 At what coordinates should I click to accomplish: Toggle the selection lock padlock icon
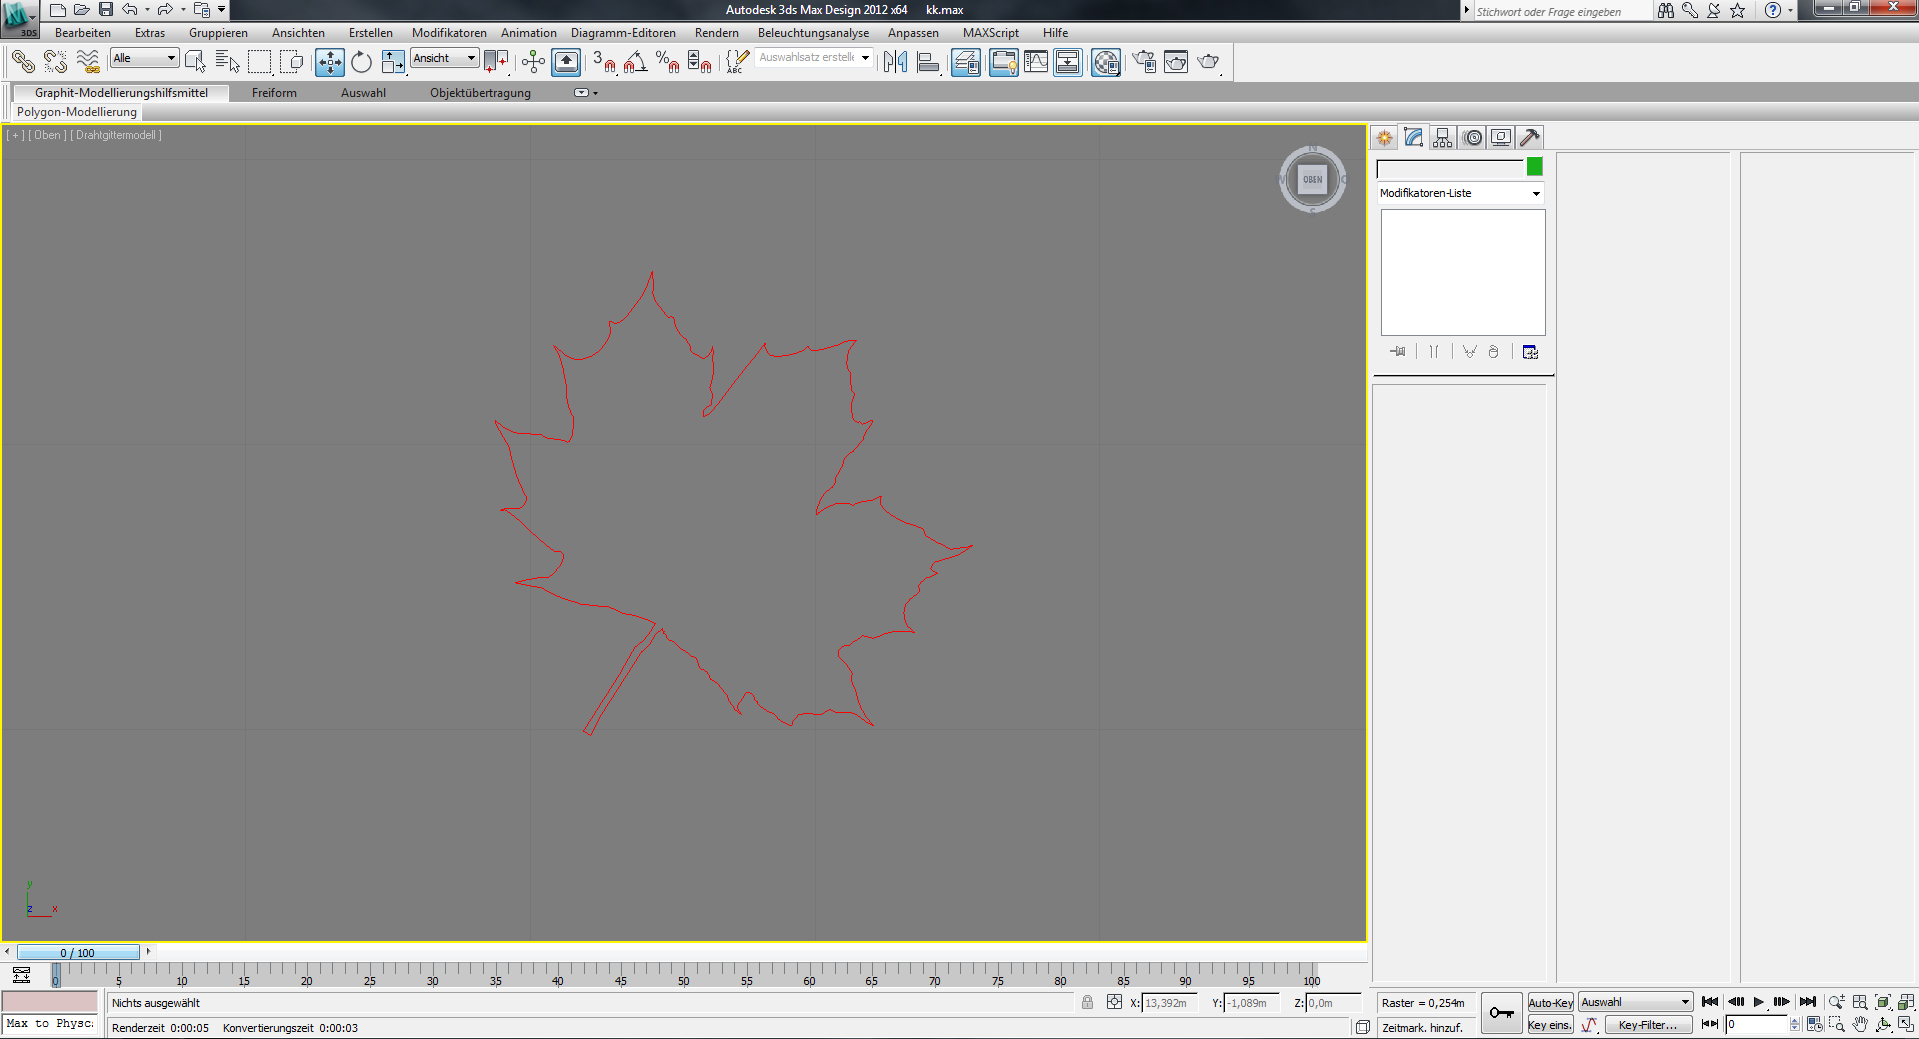click(x=1087, y=1002)
